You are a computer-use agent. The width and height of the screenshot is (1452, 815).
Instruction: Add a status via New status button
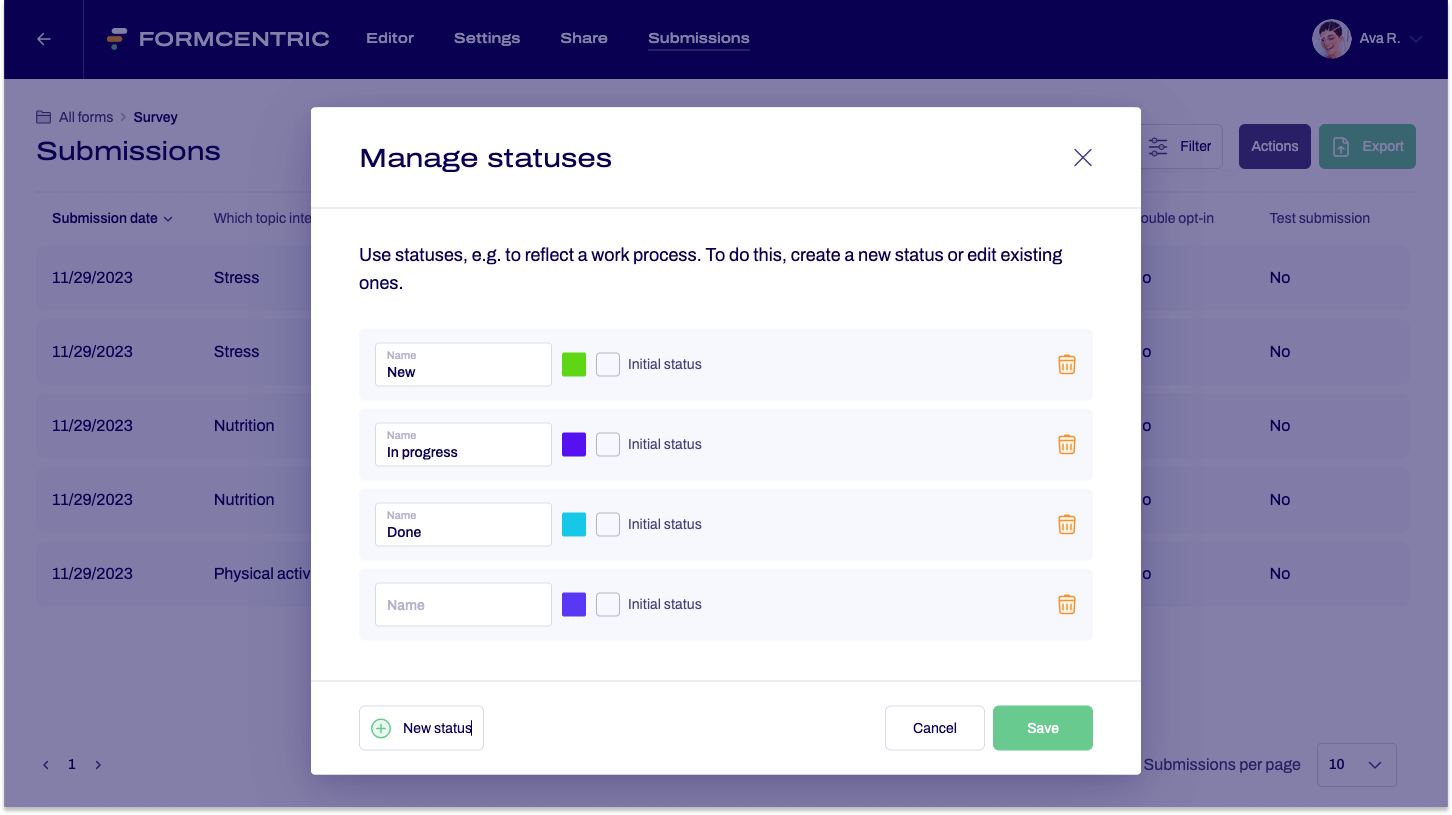[x=421, y=728]
